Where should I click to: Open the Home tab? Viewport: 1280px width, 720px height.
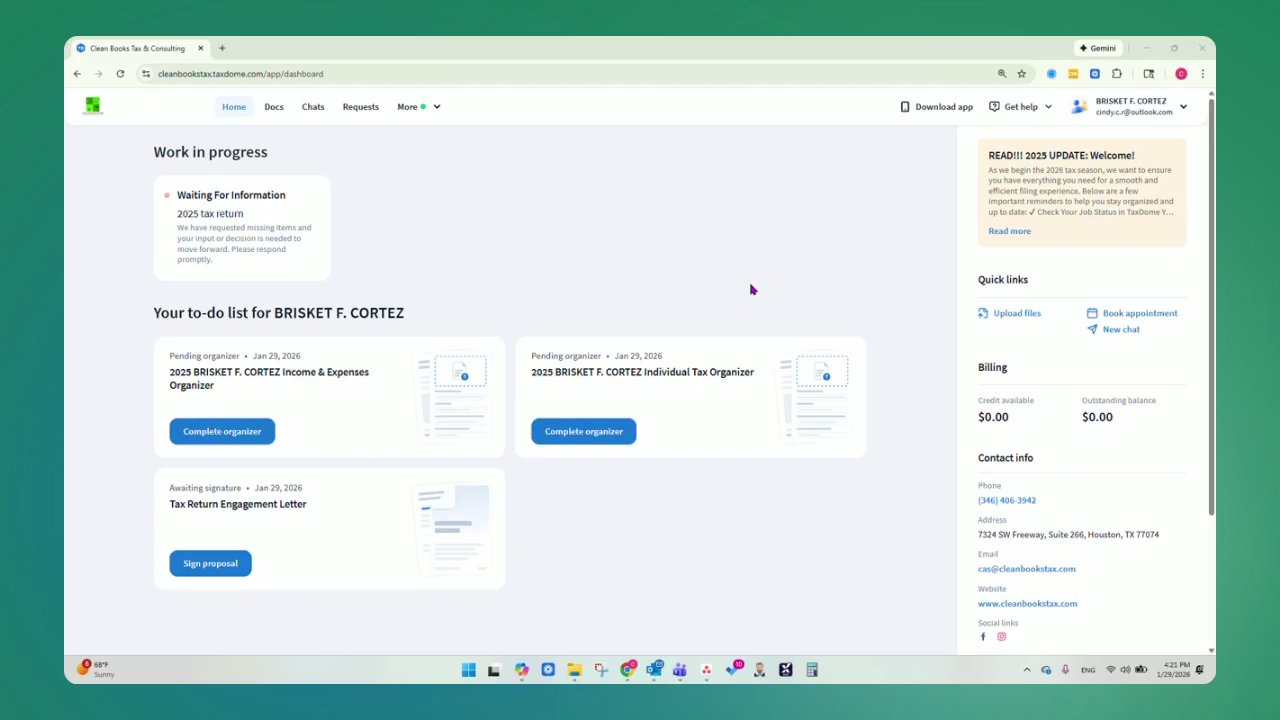234,107
